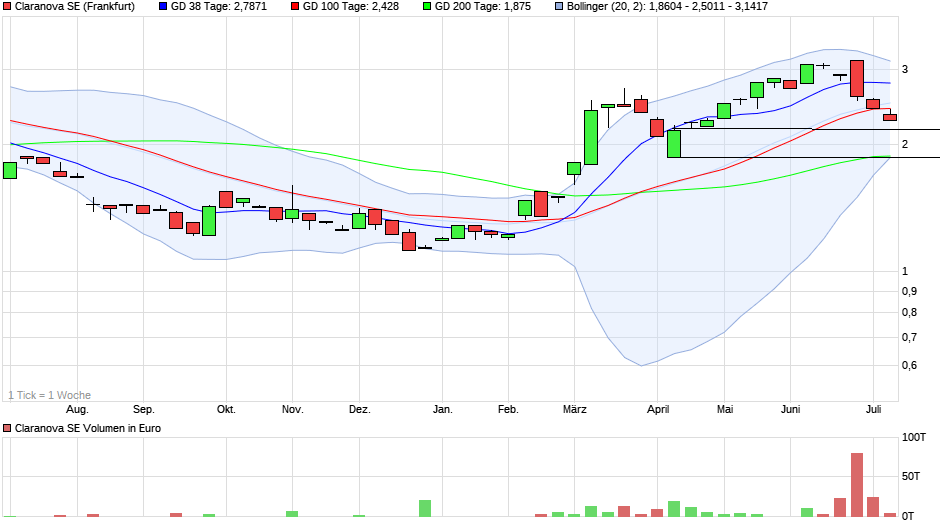This screenshot has width=940, height=526.
Task: Select the 'Claranova SE (Frankfurt)' legend label
Action: pyautogui.click(x=74, y=6)
